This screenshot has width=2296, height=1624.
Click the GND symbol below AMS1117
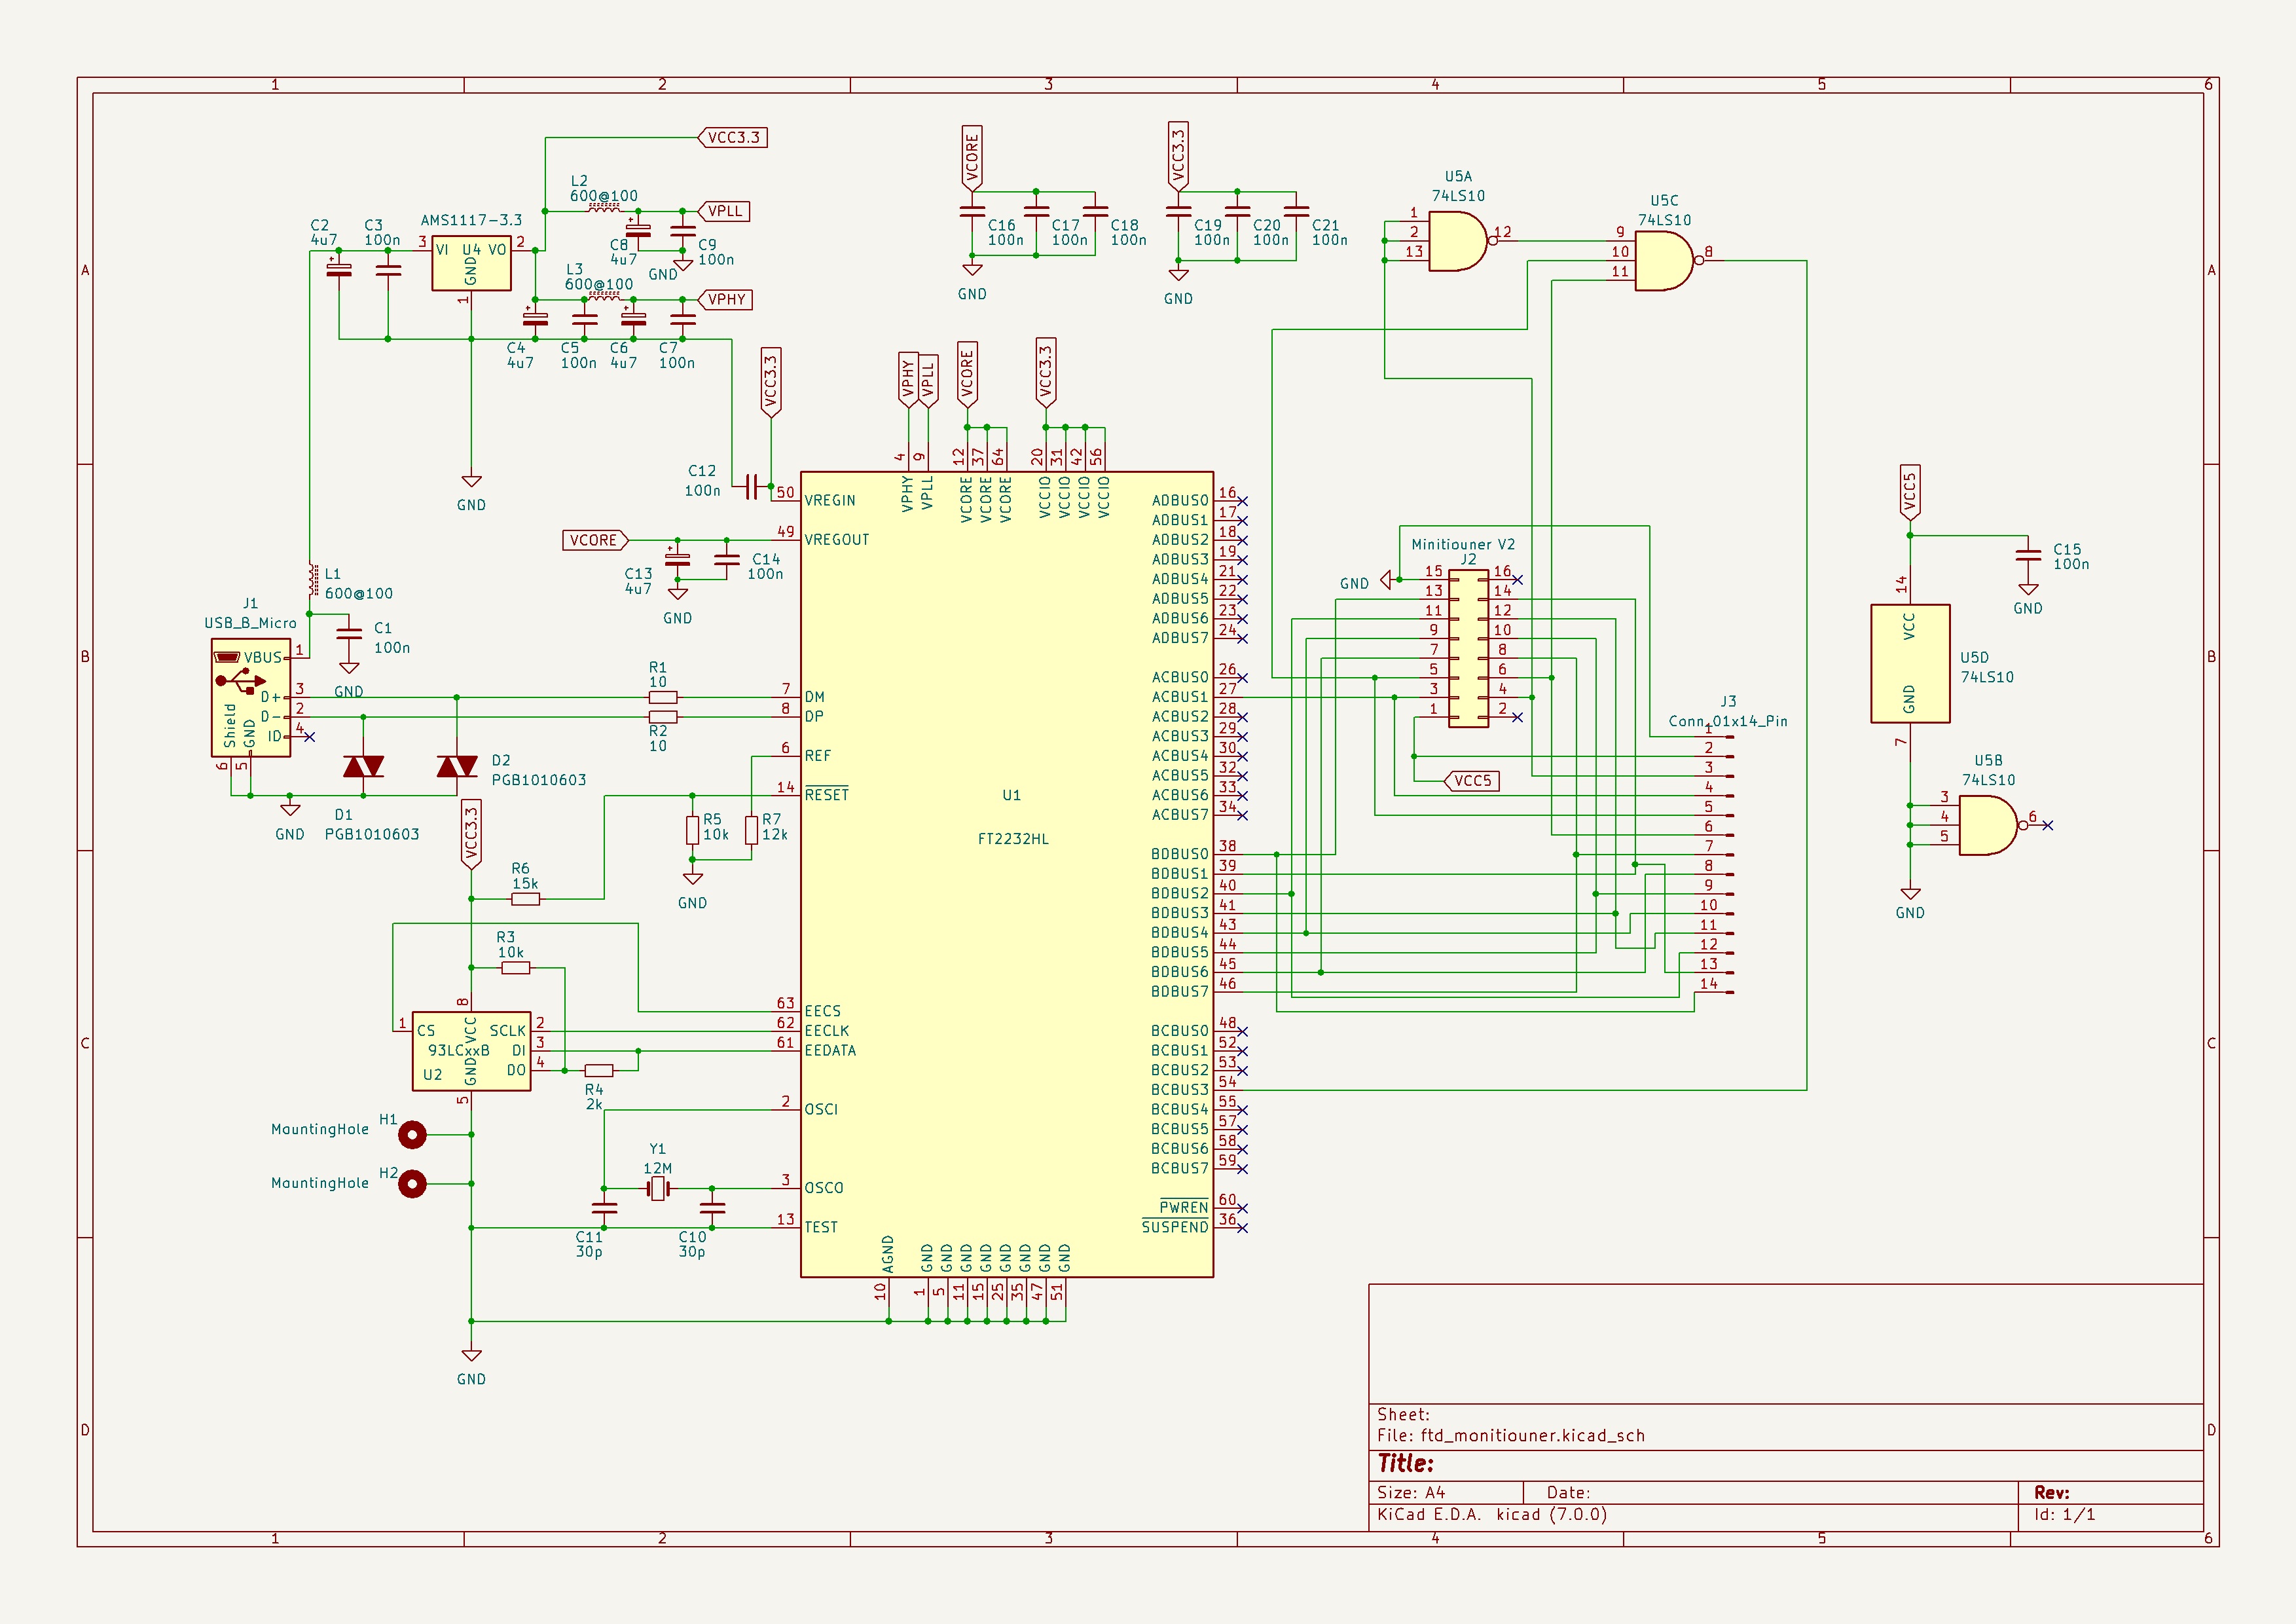point(471,482)
